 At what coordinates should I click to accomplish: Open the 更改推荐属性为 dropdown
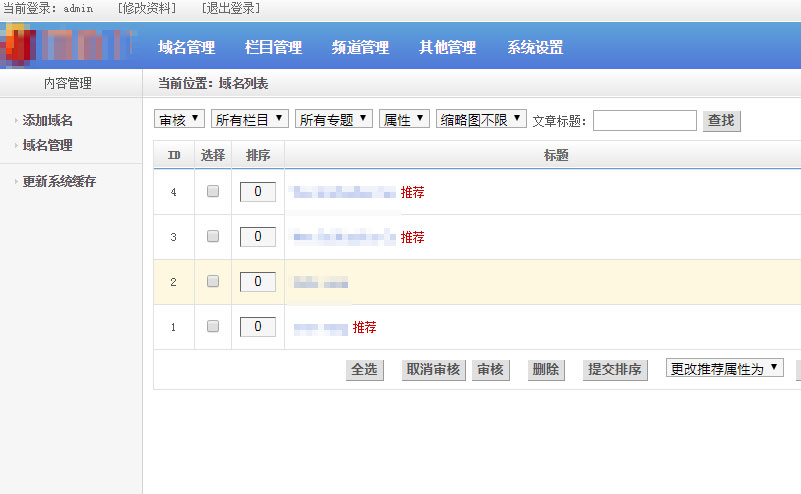(725, 369)
